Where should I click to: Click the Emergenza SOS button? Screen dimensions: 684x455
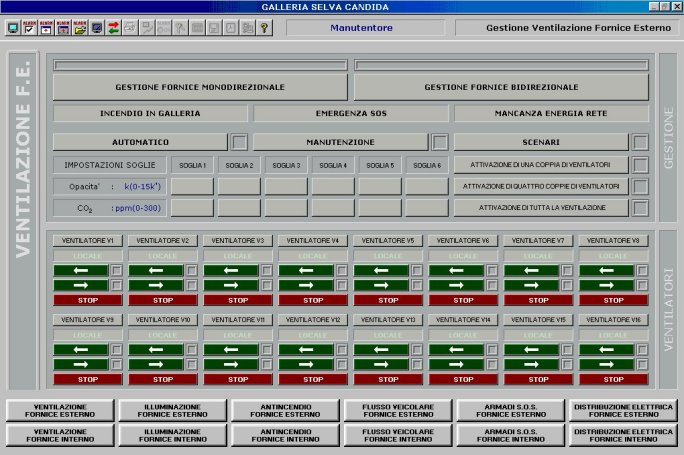[351, 113]
